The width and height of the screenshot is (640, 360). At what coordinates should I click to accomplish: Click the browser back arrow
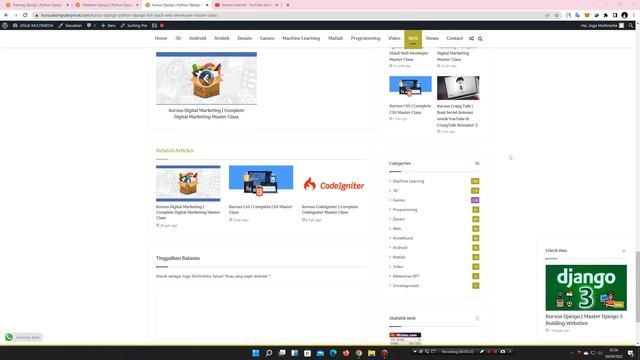6,15
